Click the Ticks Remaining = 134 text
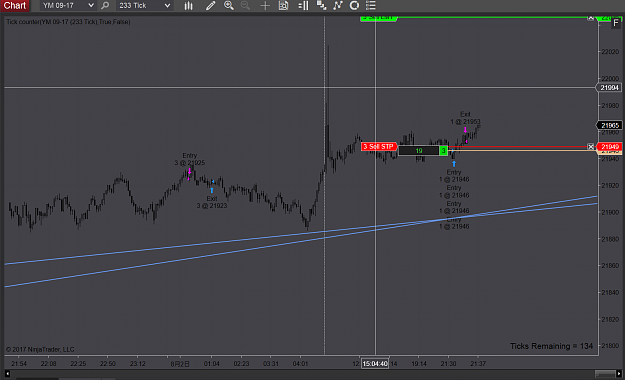 [551, 346]
